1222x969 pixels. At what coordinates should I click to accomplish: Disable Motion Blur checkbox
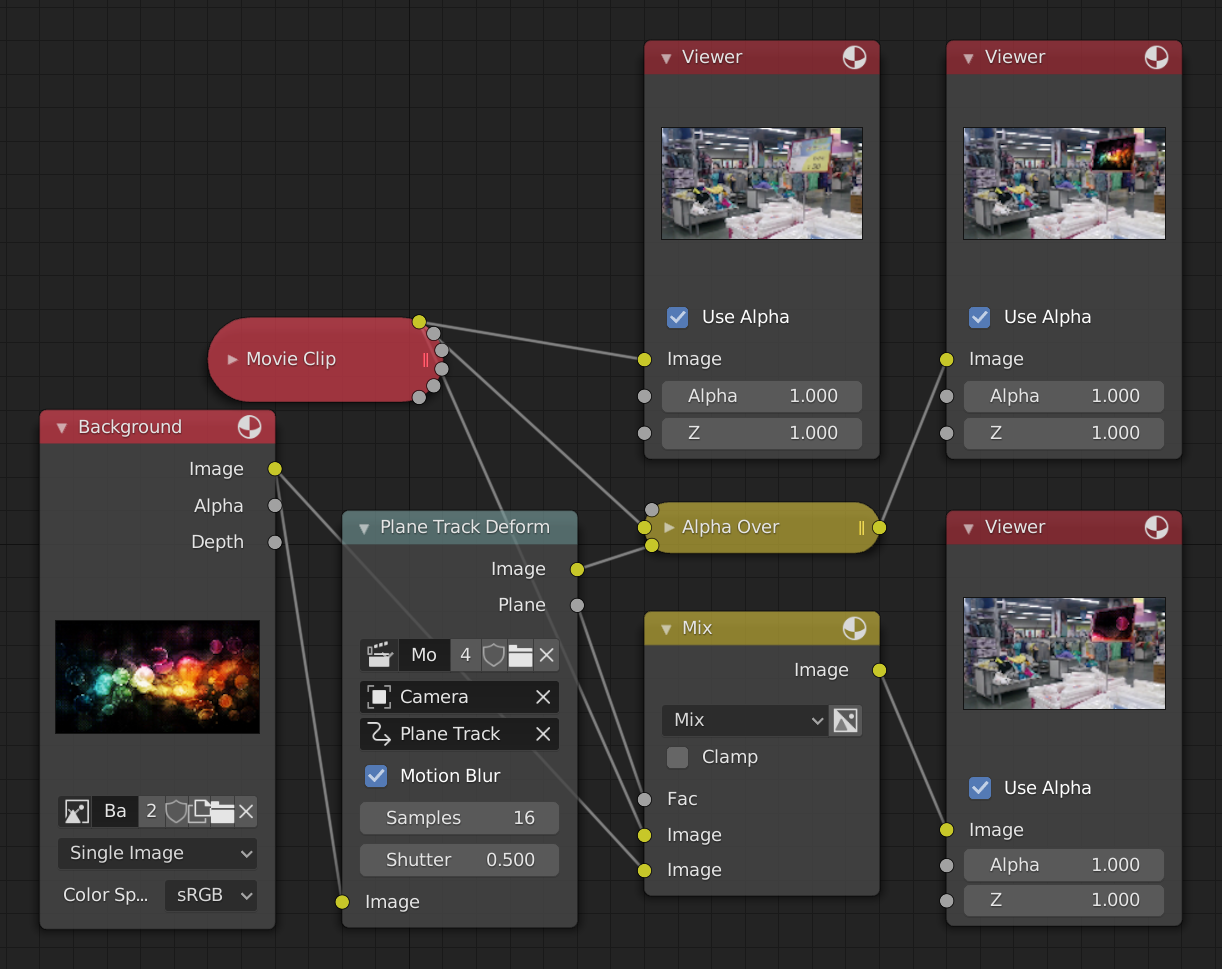(x=376, y=776)
